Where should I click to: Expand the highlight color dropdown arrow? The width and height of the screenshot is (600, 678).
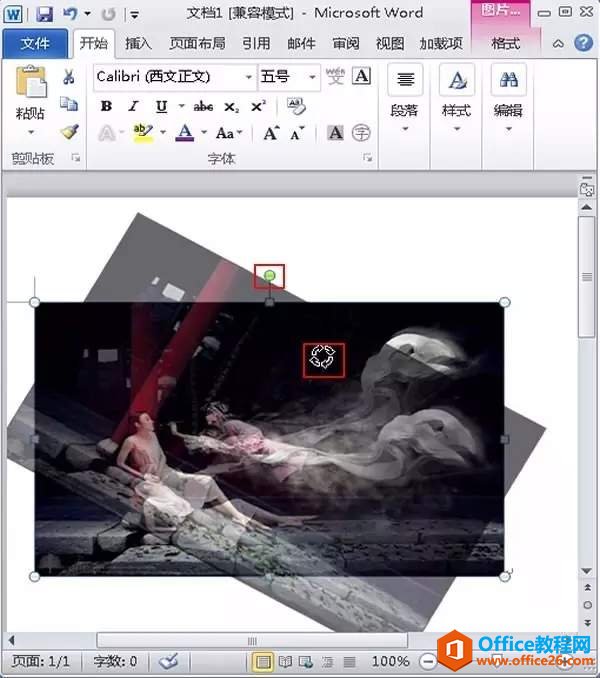pyautogui.click(x=163, y=132)
